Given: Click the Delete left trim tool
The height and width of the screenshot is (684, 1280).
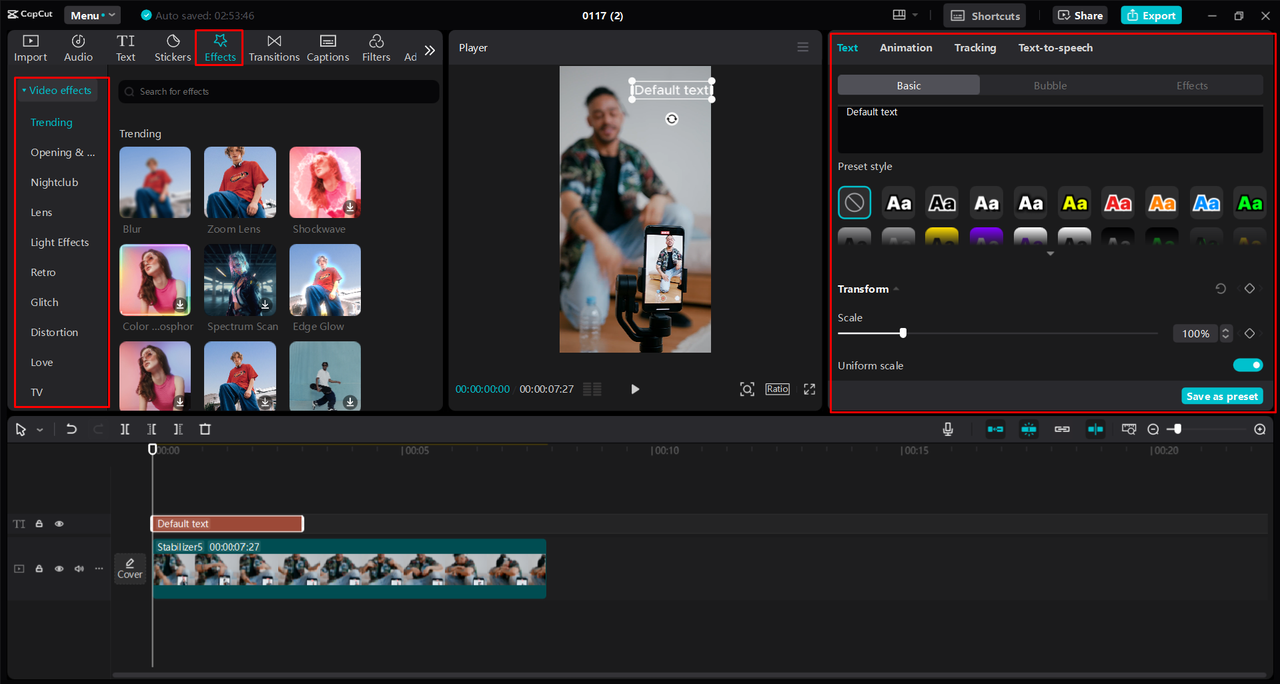Looking at the screenshot, I should (152, 429).
